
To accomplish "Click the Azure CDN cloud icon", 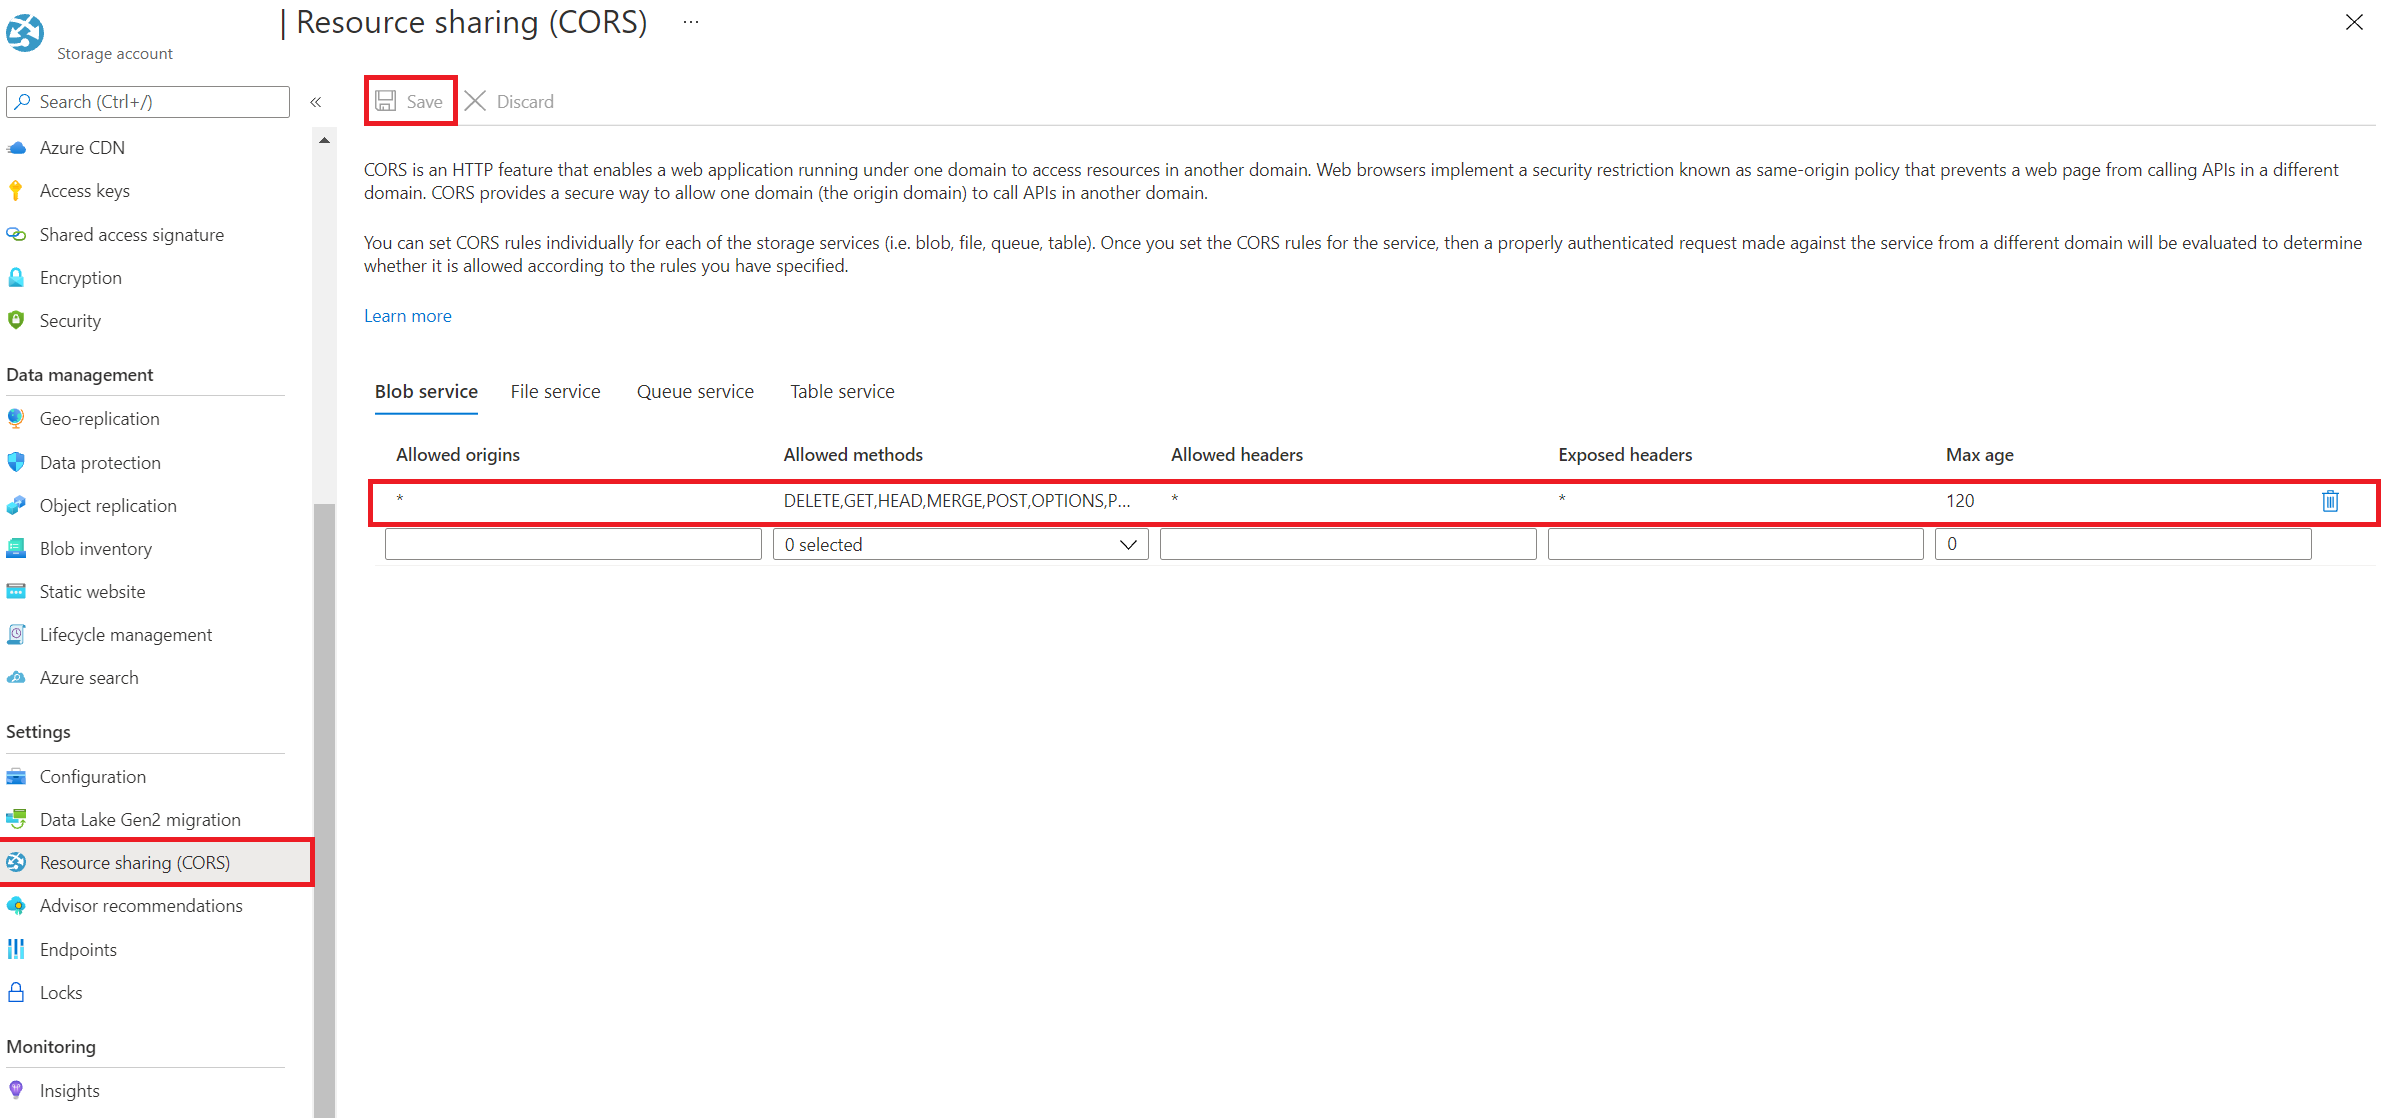I will (x=16, y=148).
